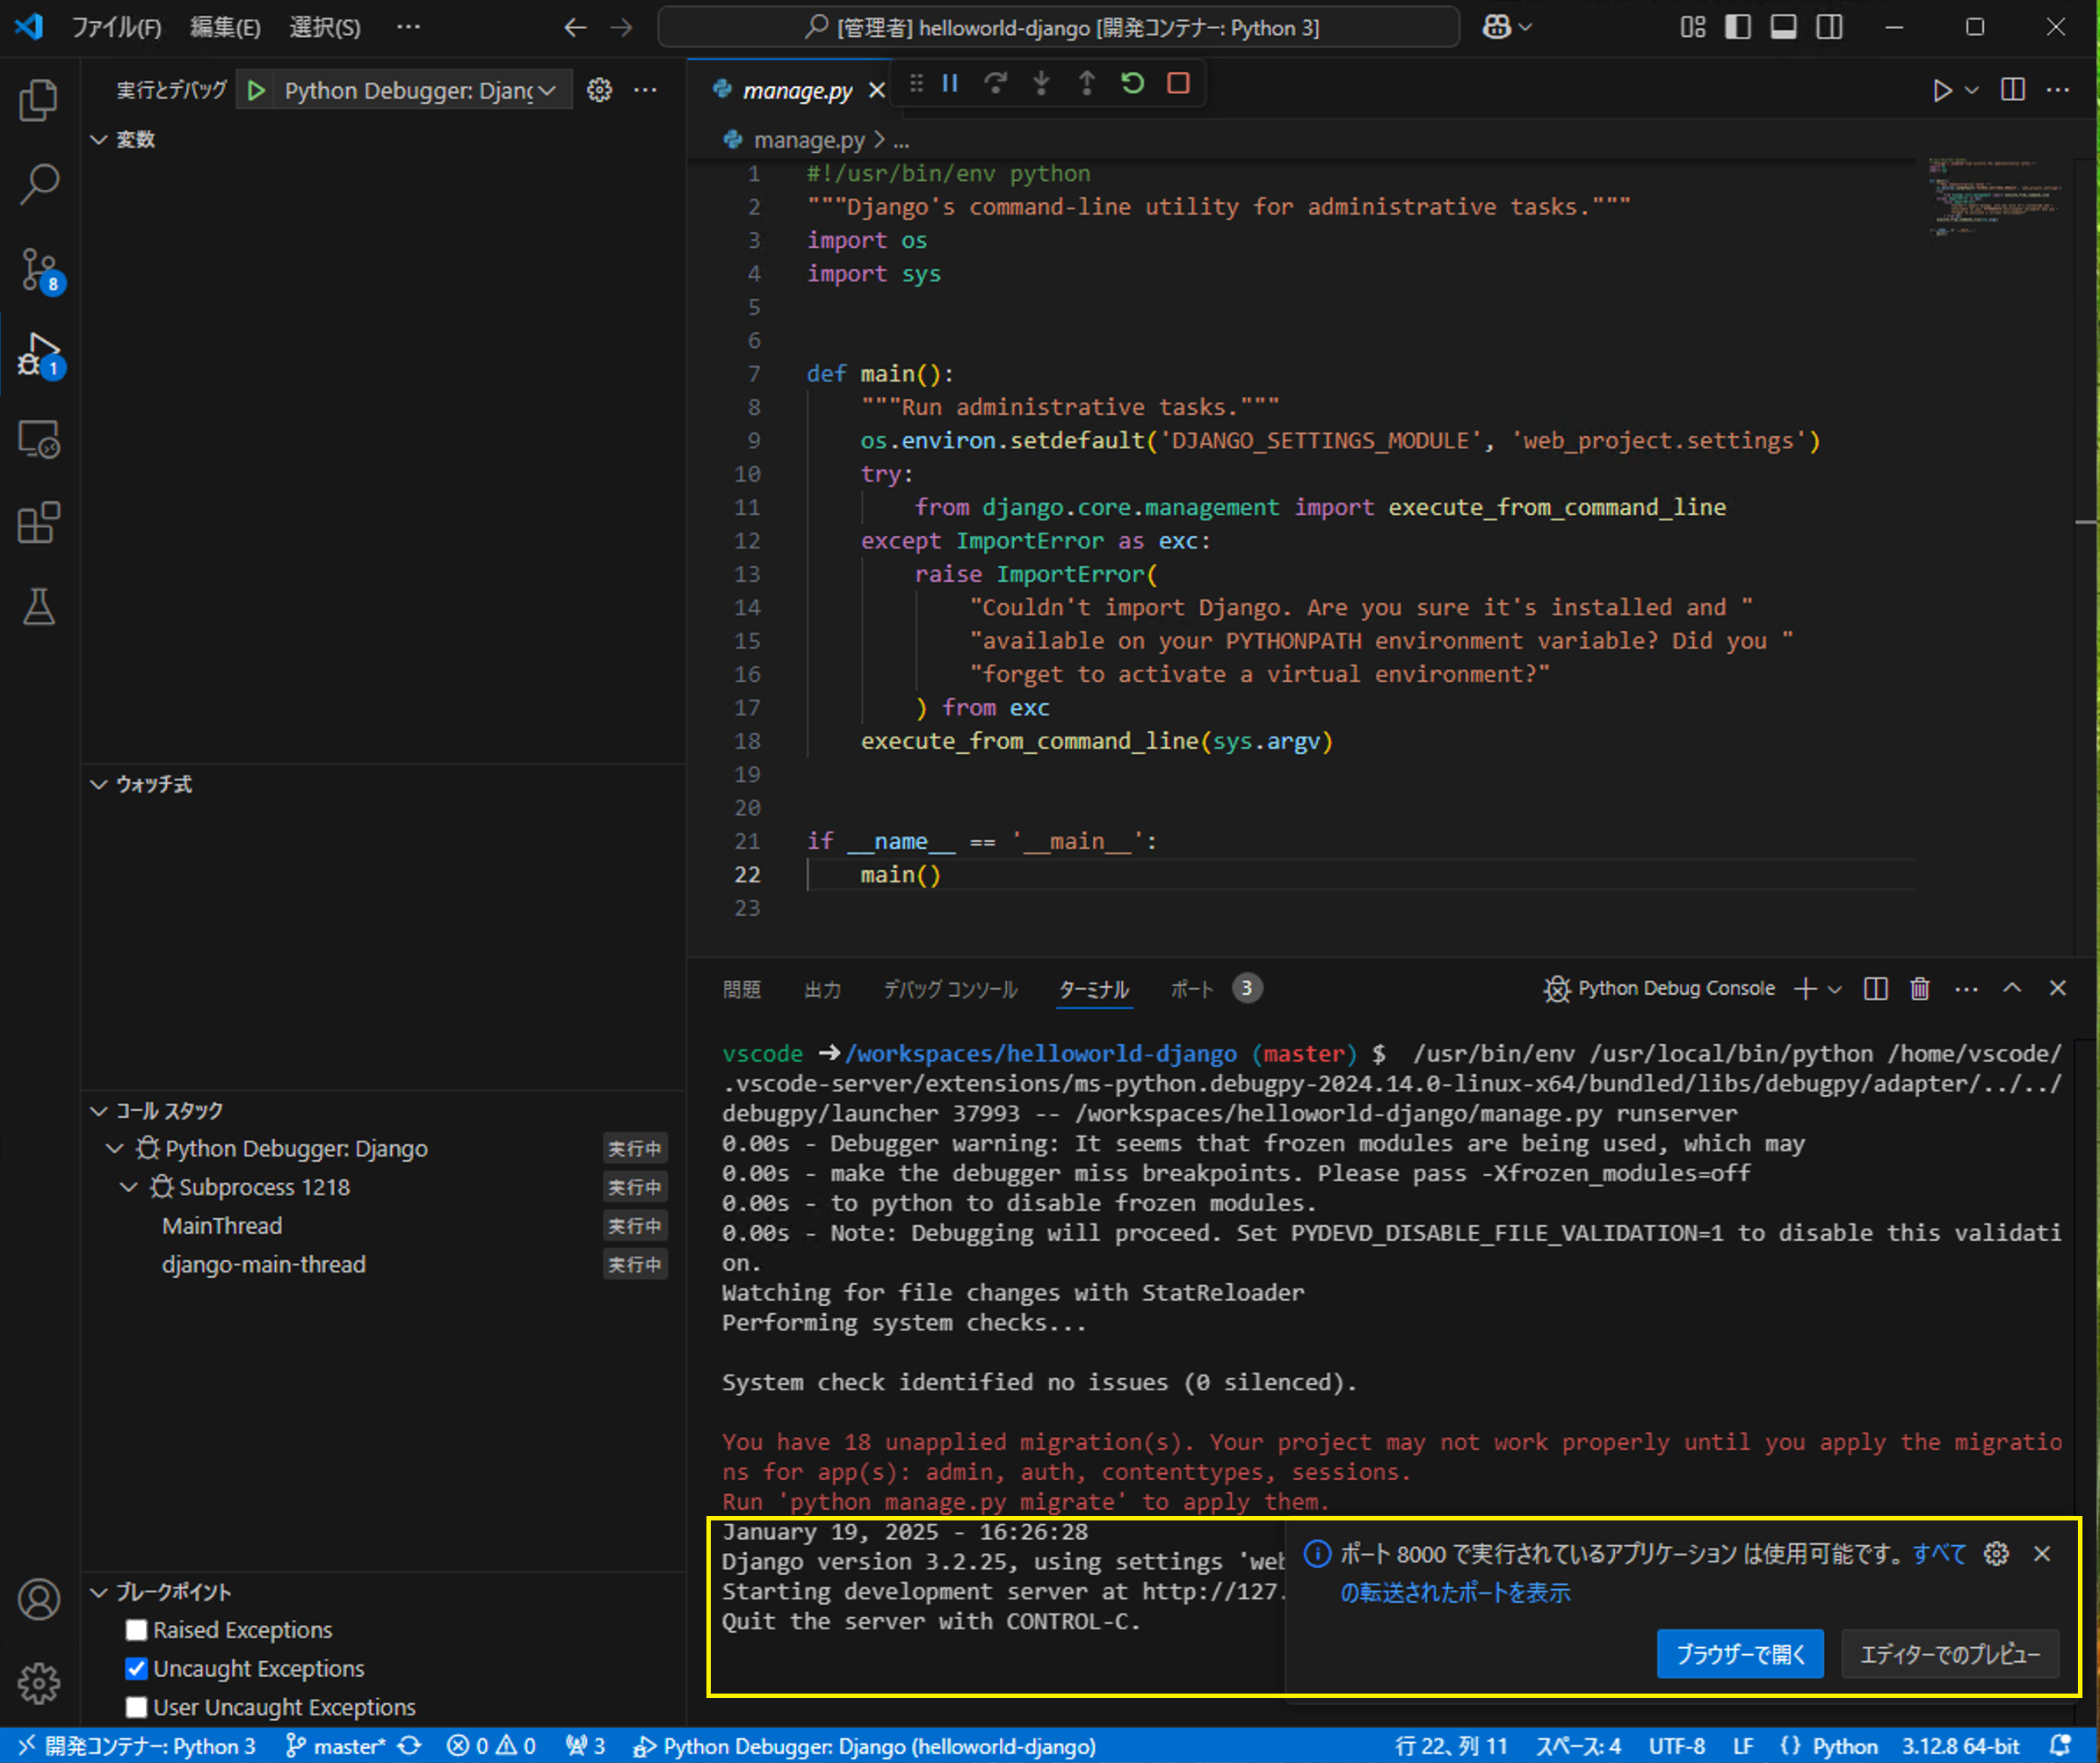The image size is (2100, 1763).
Task: Open the Remote Explorer icon
Action: [x=39, y=438]
